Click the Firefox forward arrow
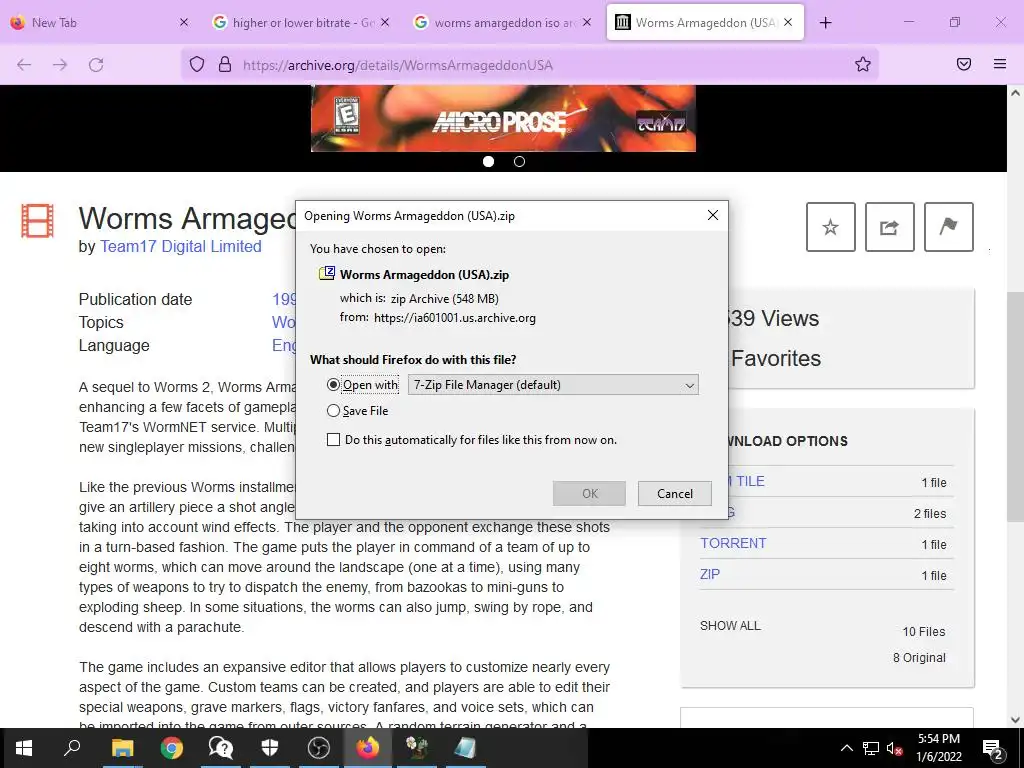Screen dimensions: 1024x768 (60, 65)
